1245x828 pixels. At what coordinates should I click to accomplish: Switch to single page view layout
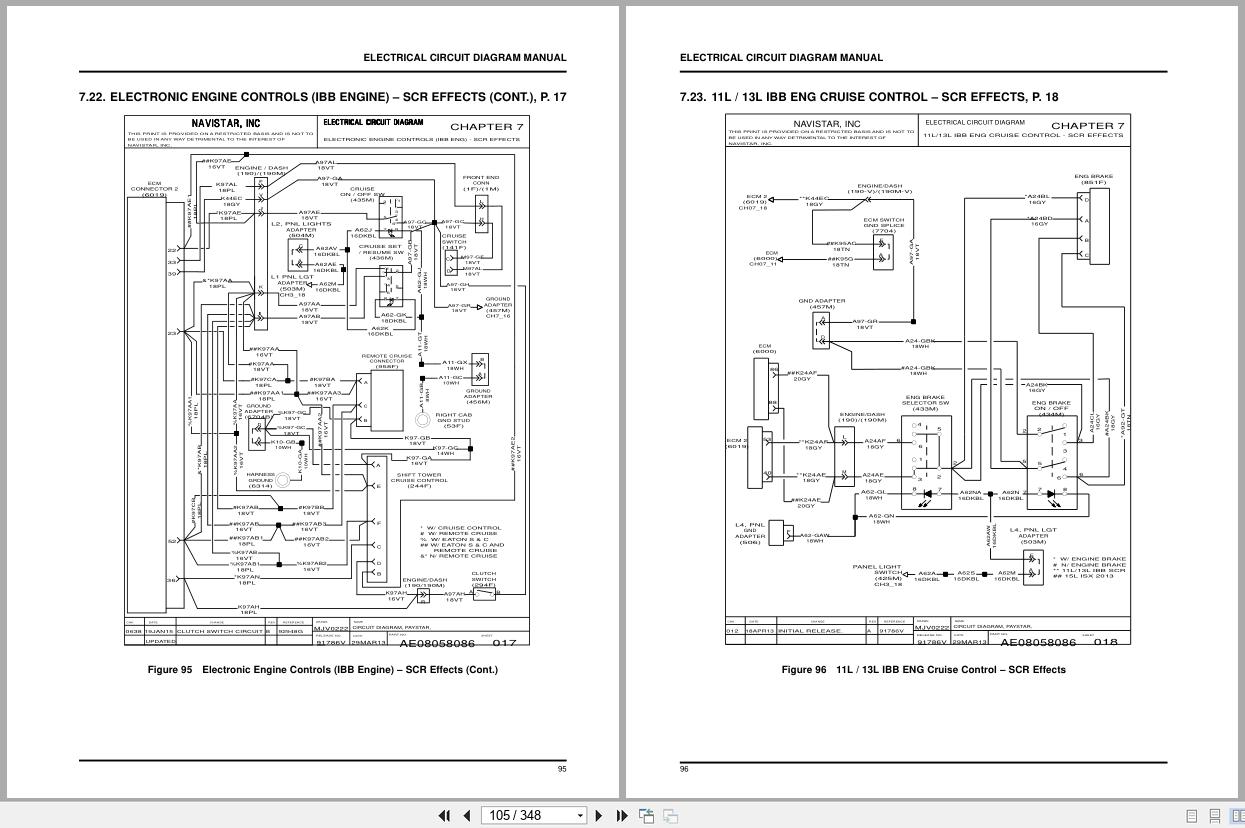(x=1192, y=816)
